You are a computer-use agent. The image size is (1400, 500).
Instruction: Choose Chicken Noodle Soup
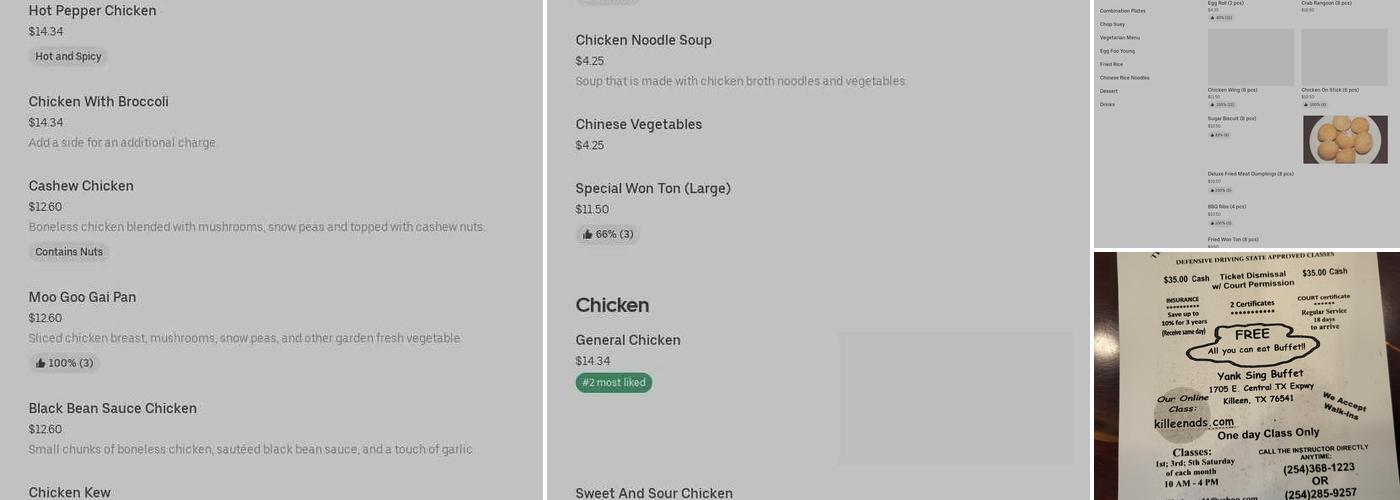643,40
